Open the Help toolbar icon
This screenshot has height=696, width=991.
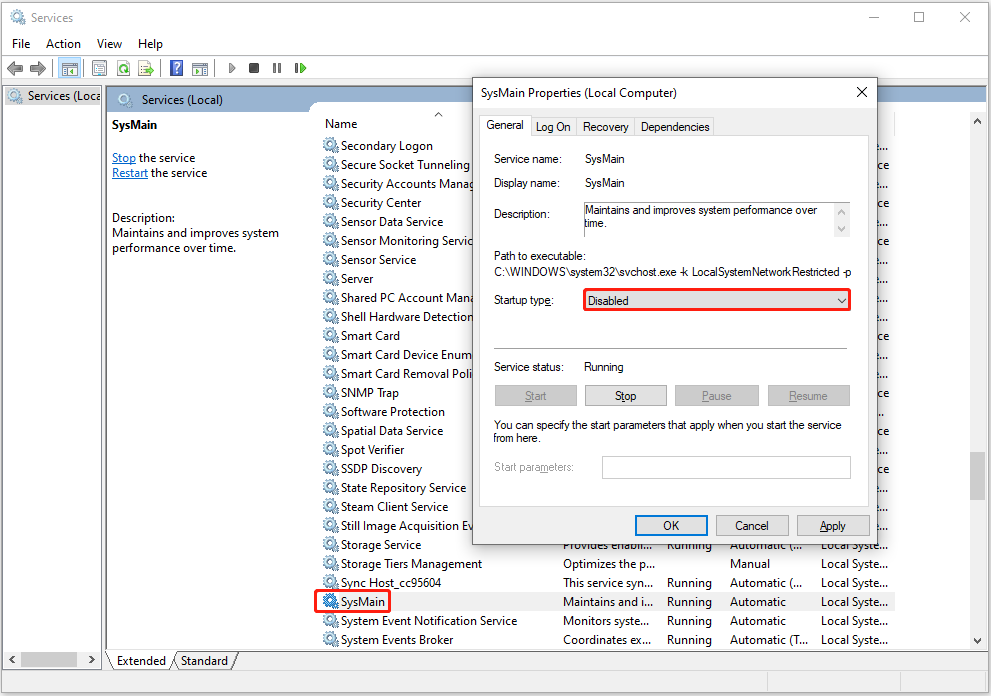click(x=176, y=68)
